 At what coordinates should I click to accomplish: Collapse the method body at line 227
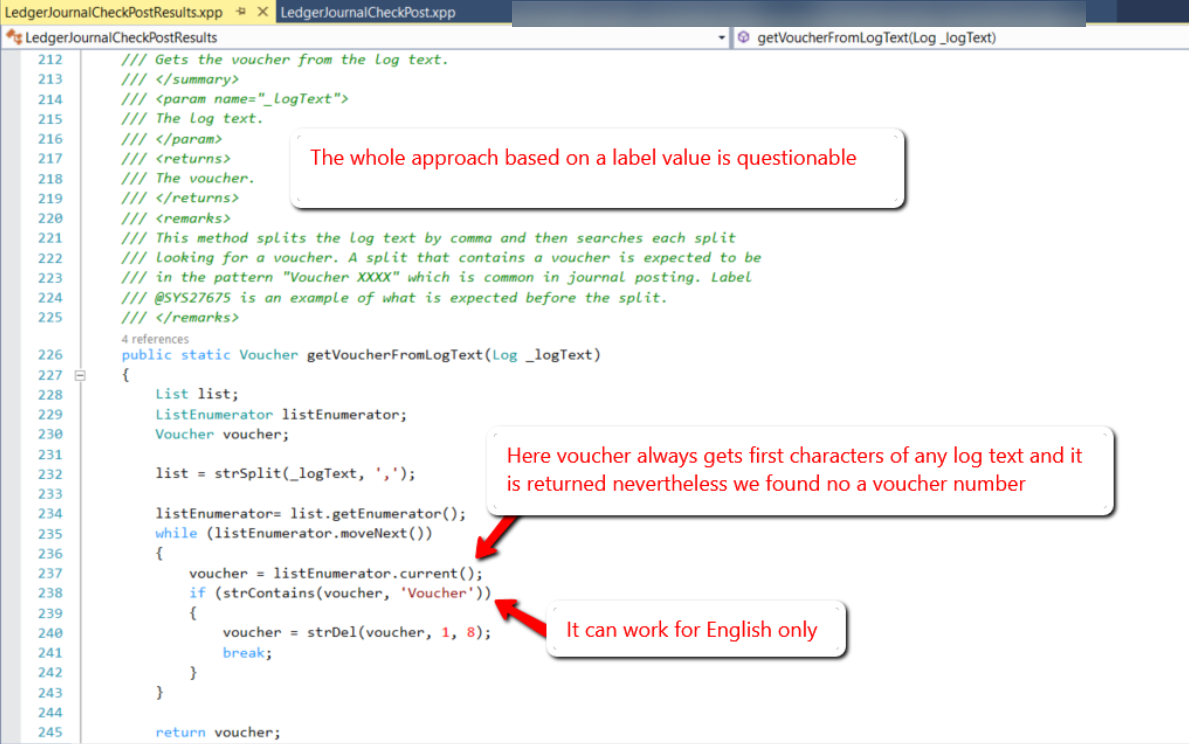point(80,375)
